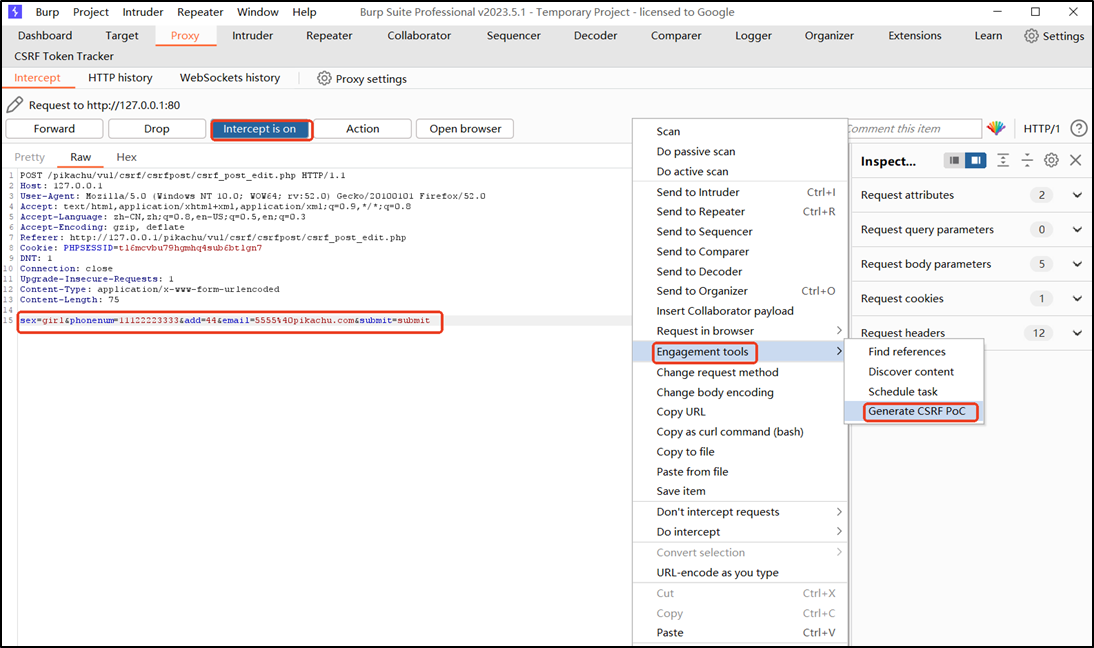Screen dimensions: 1094x648
Task: Open the Help menu
Action: 304,12
